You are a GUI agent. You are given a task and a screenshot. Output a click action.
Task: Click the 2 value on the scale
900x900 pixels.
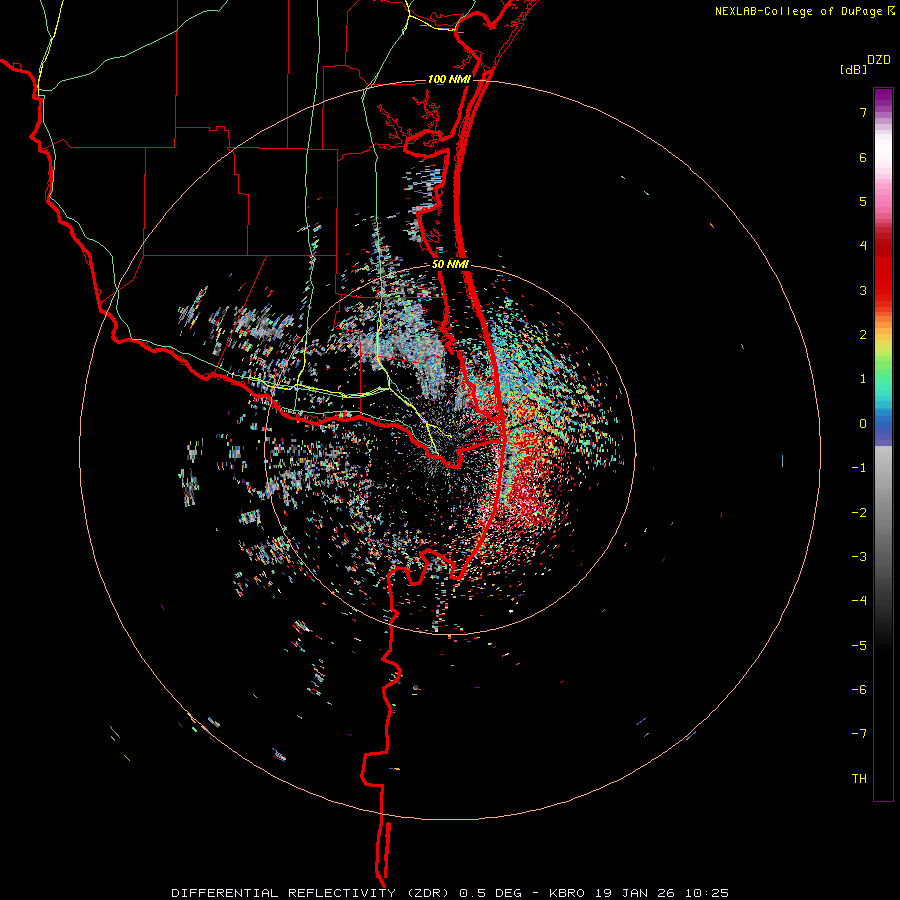click(x=863, y=335)
